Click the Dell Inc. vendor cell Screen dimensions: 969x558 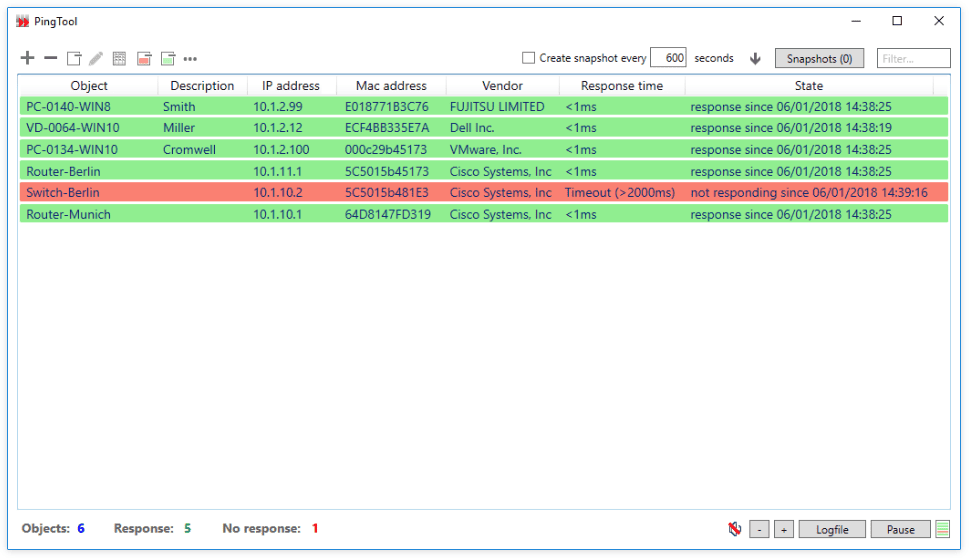[x=472, y=128]
